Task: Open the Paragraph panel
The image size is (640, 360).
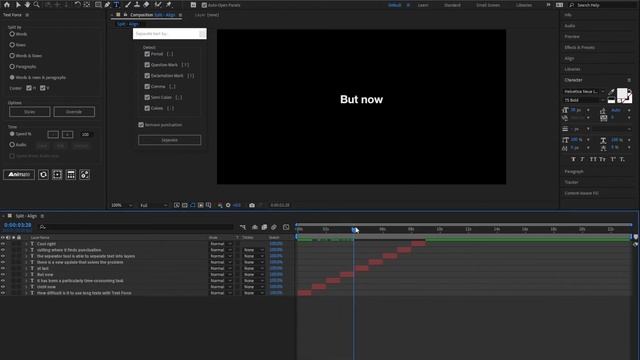Action: (x=574, y=171)
